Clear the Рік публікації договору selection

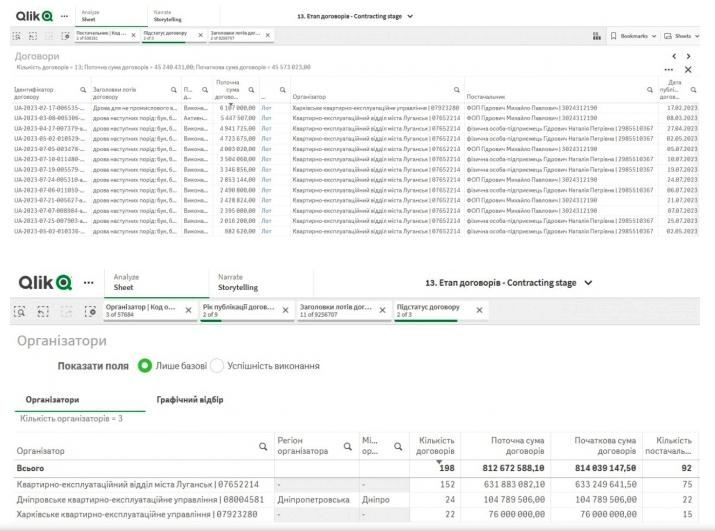pyautogui.click(x=285, y=310)
